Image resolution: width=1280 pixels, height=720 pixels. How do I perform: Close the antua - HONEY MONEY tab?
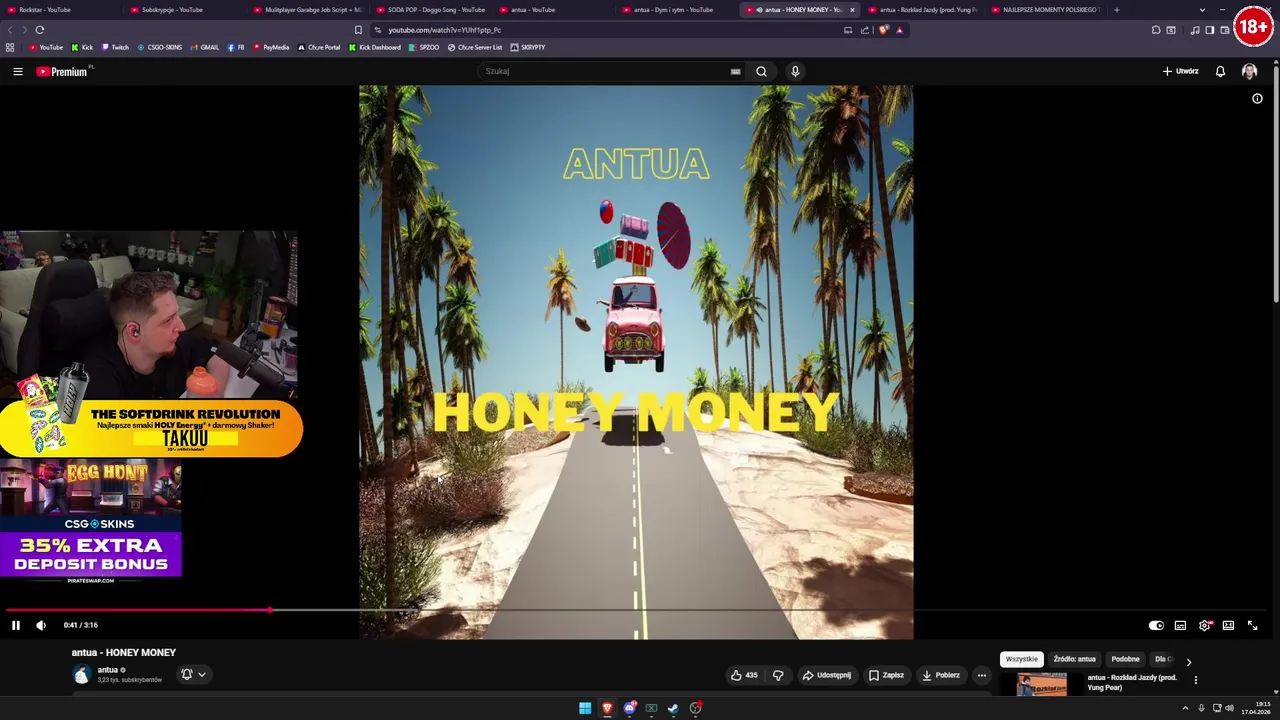852,10
